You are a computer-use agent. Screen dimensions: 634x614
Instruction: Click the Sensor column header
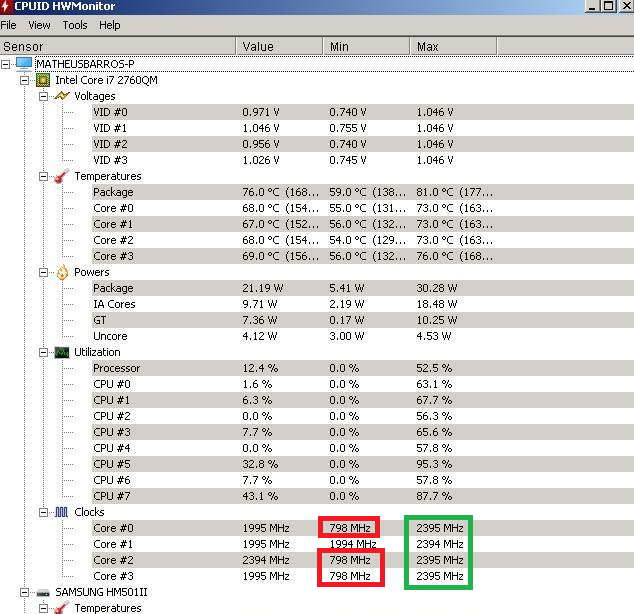[x=117, y=46]
